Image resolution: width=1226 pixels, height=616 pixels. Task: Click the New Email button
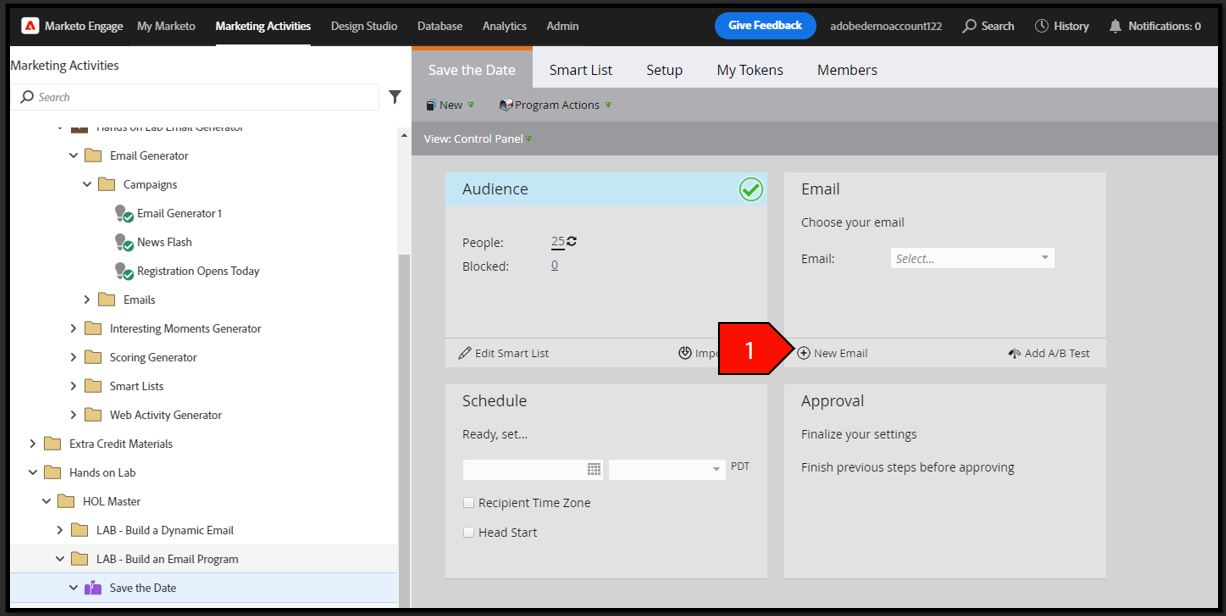(x=832, y=353)
